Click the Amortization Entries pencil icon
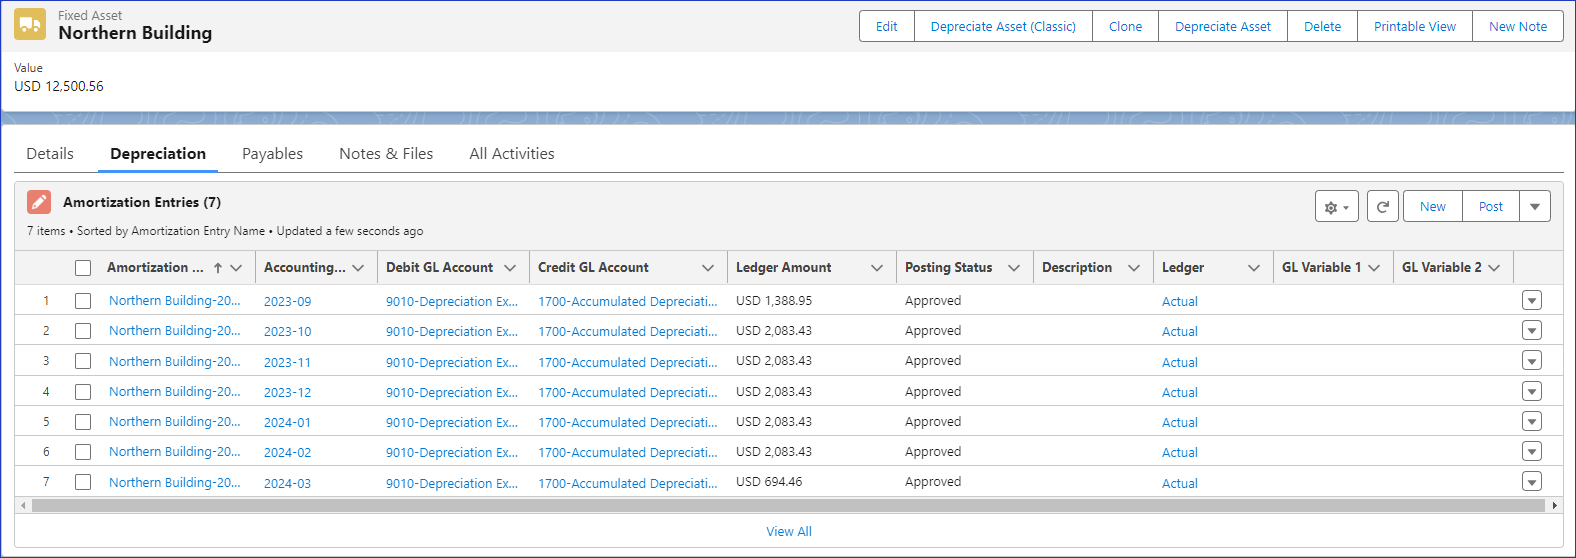 click(x=39, y=202)
